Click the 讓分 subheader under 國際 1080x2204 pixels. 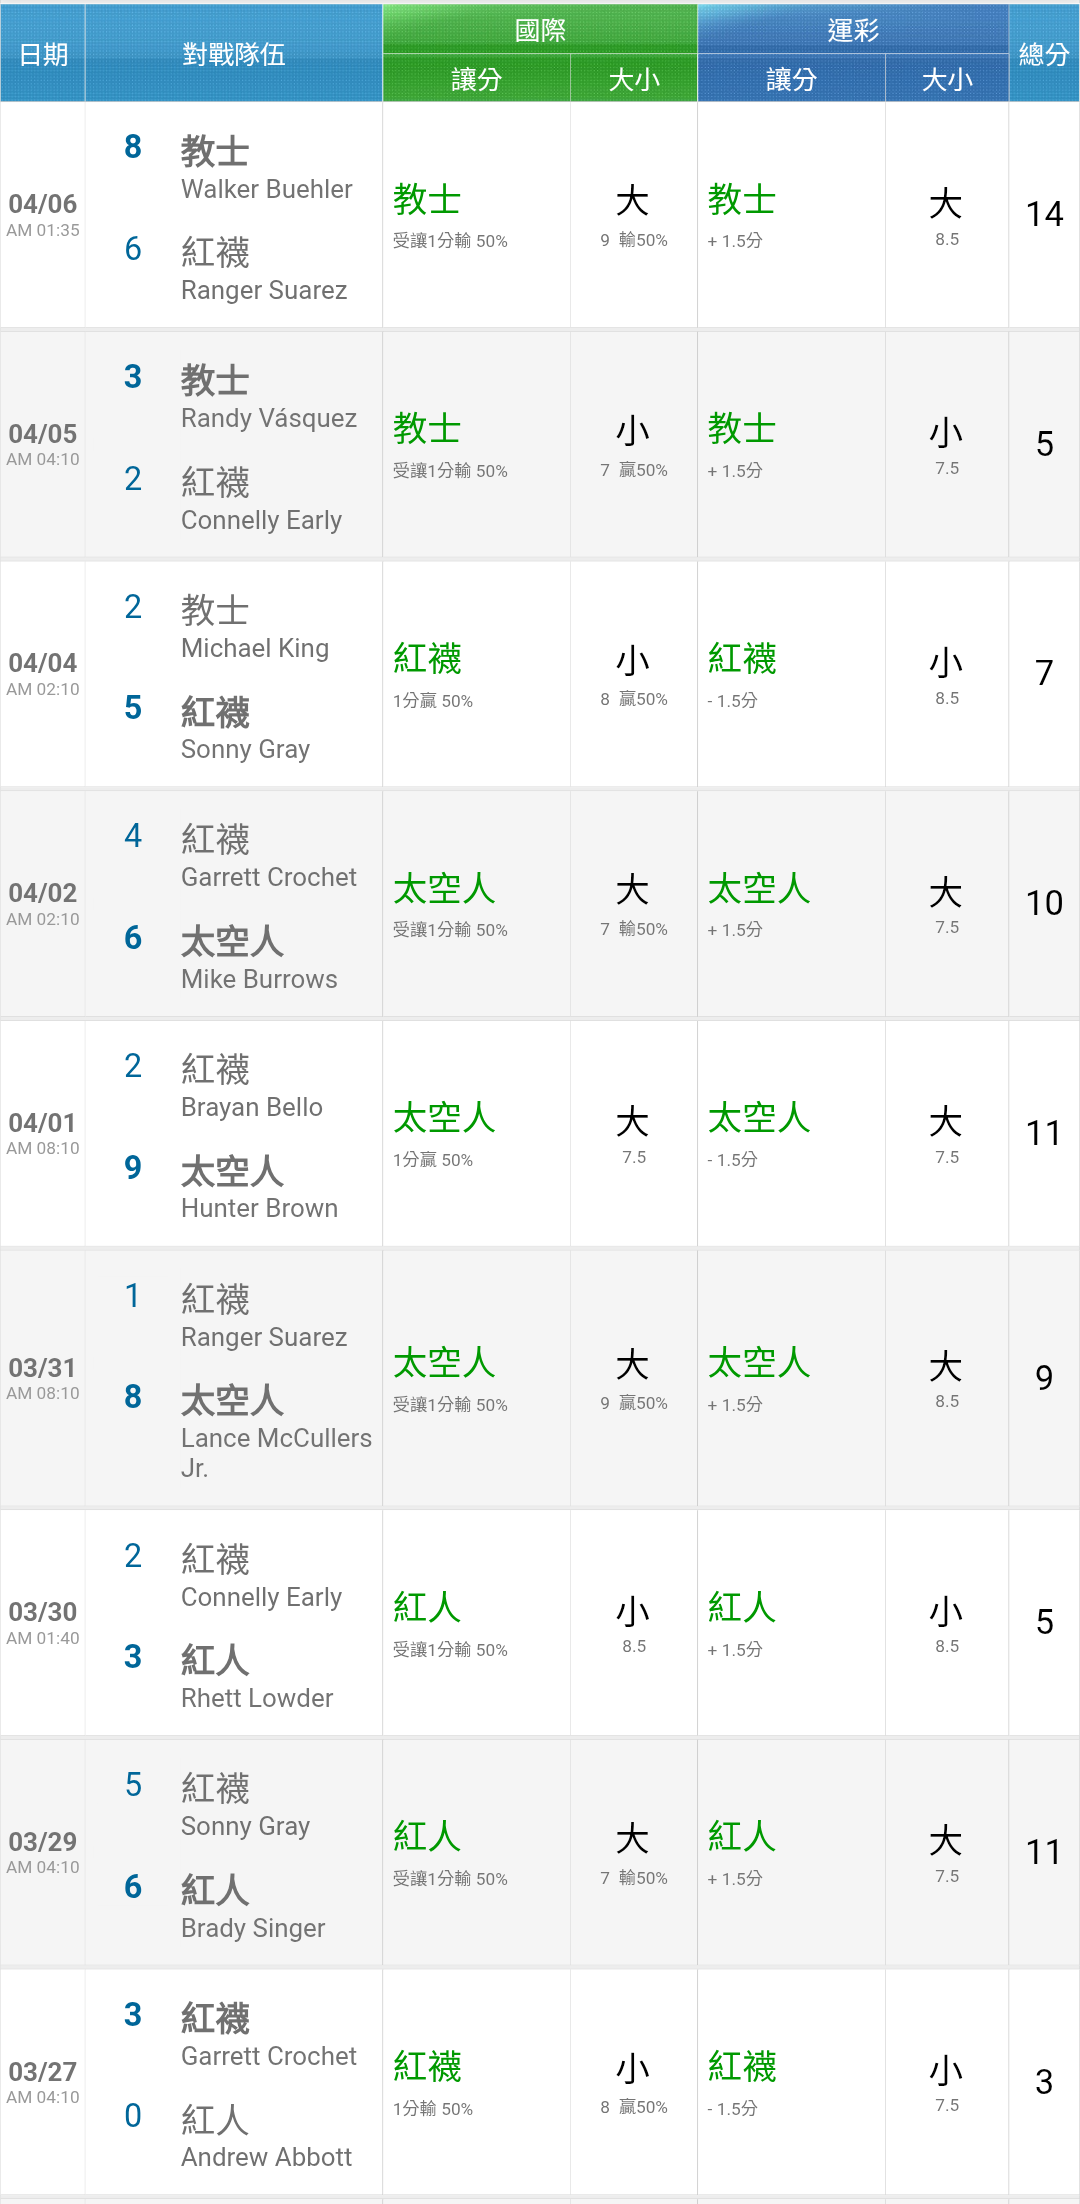click(476, 79)
